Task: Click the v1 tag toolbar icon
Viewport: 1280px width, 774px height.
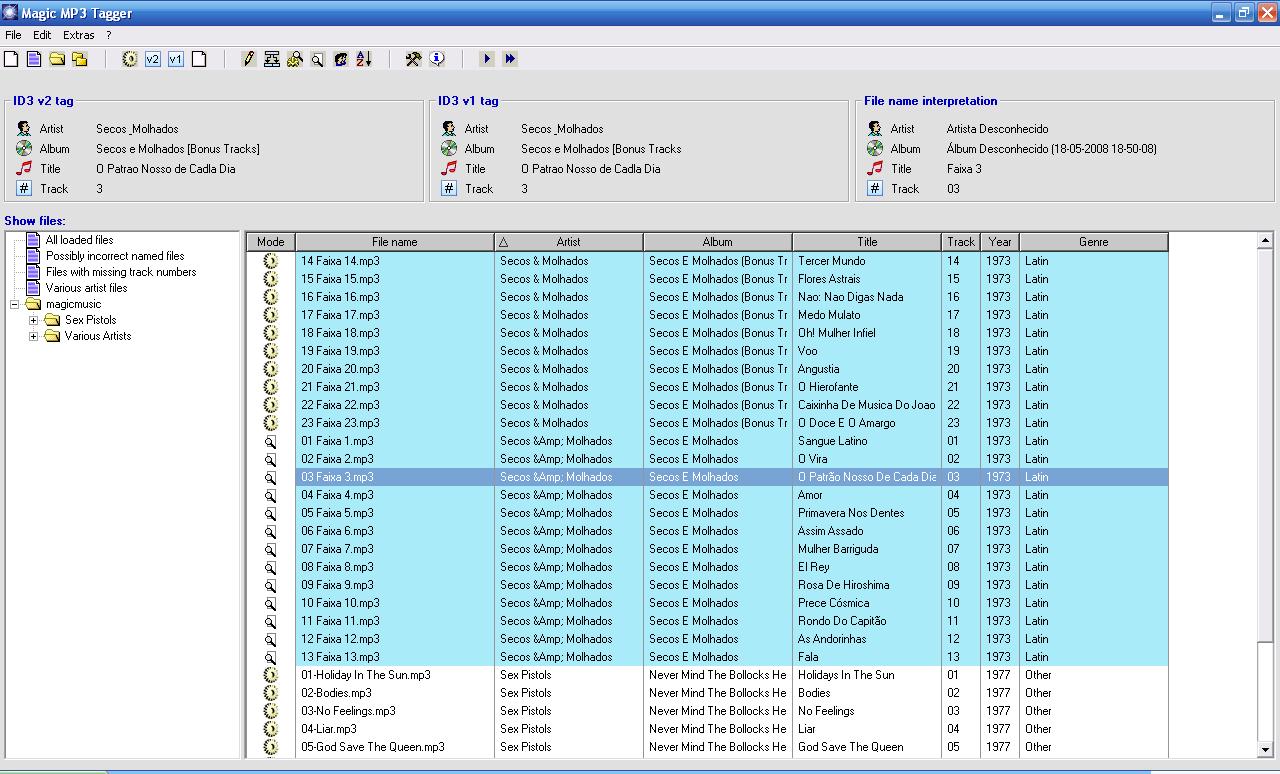Action: click(175, 60)
